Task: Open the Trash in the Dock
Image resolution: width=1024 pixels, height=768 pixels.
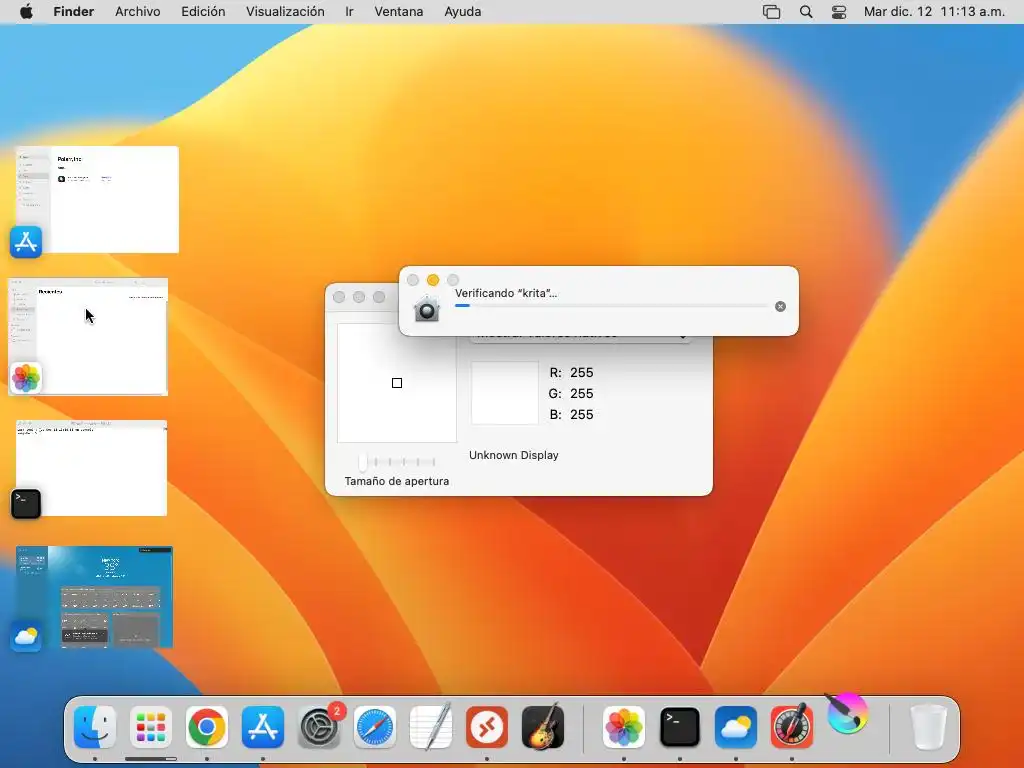Action: point(928,727)
